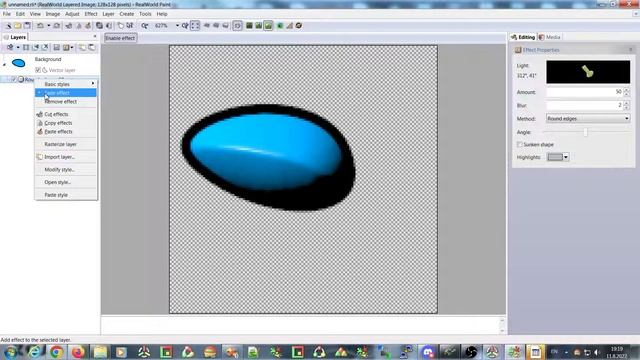
Task: Open the Undo history dropdown arrow
Action: click(x=48, y=25)
